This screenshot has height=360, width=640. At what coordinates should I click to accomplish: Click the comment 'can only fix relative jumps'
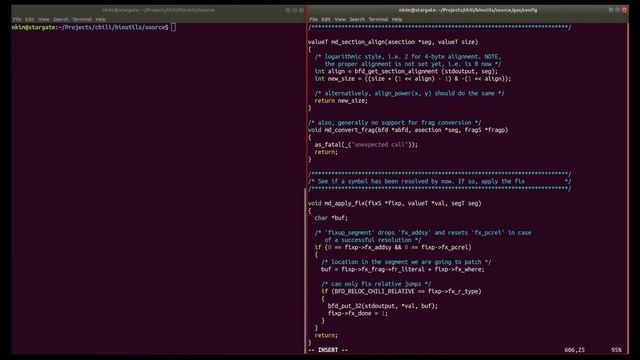click(376, 284)
